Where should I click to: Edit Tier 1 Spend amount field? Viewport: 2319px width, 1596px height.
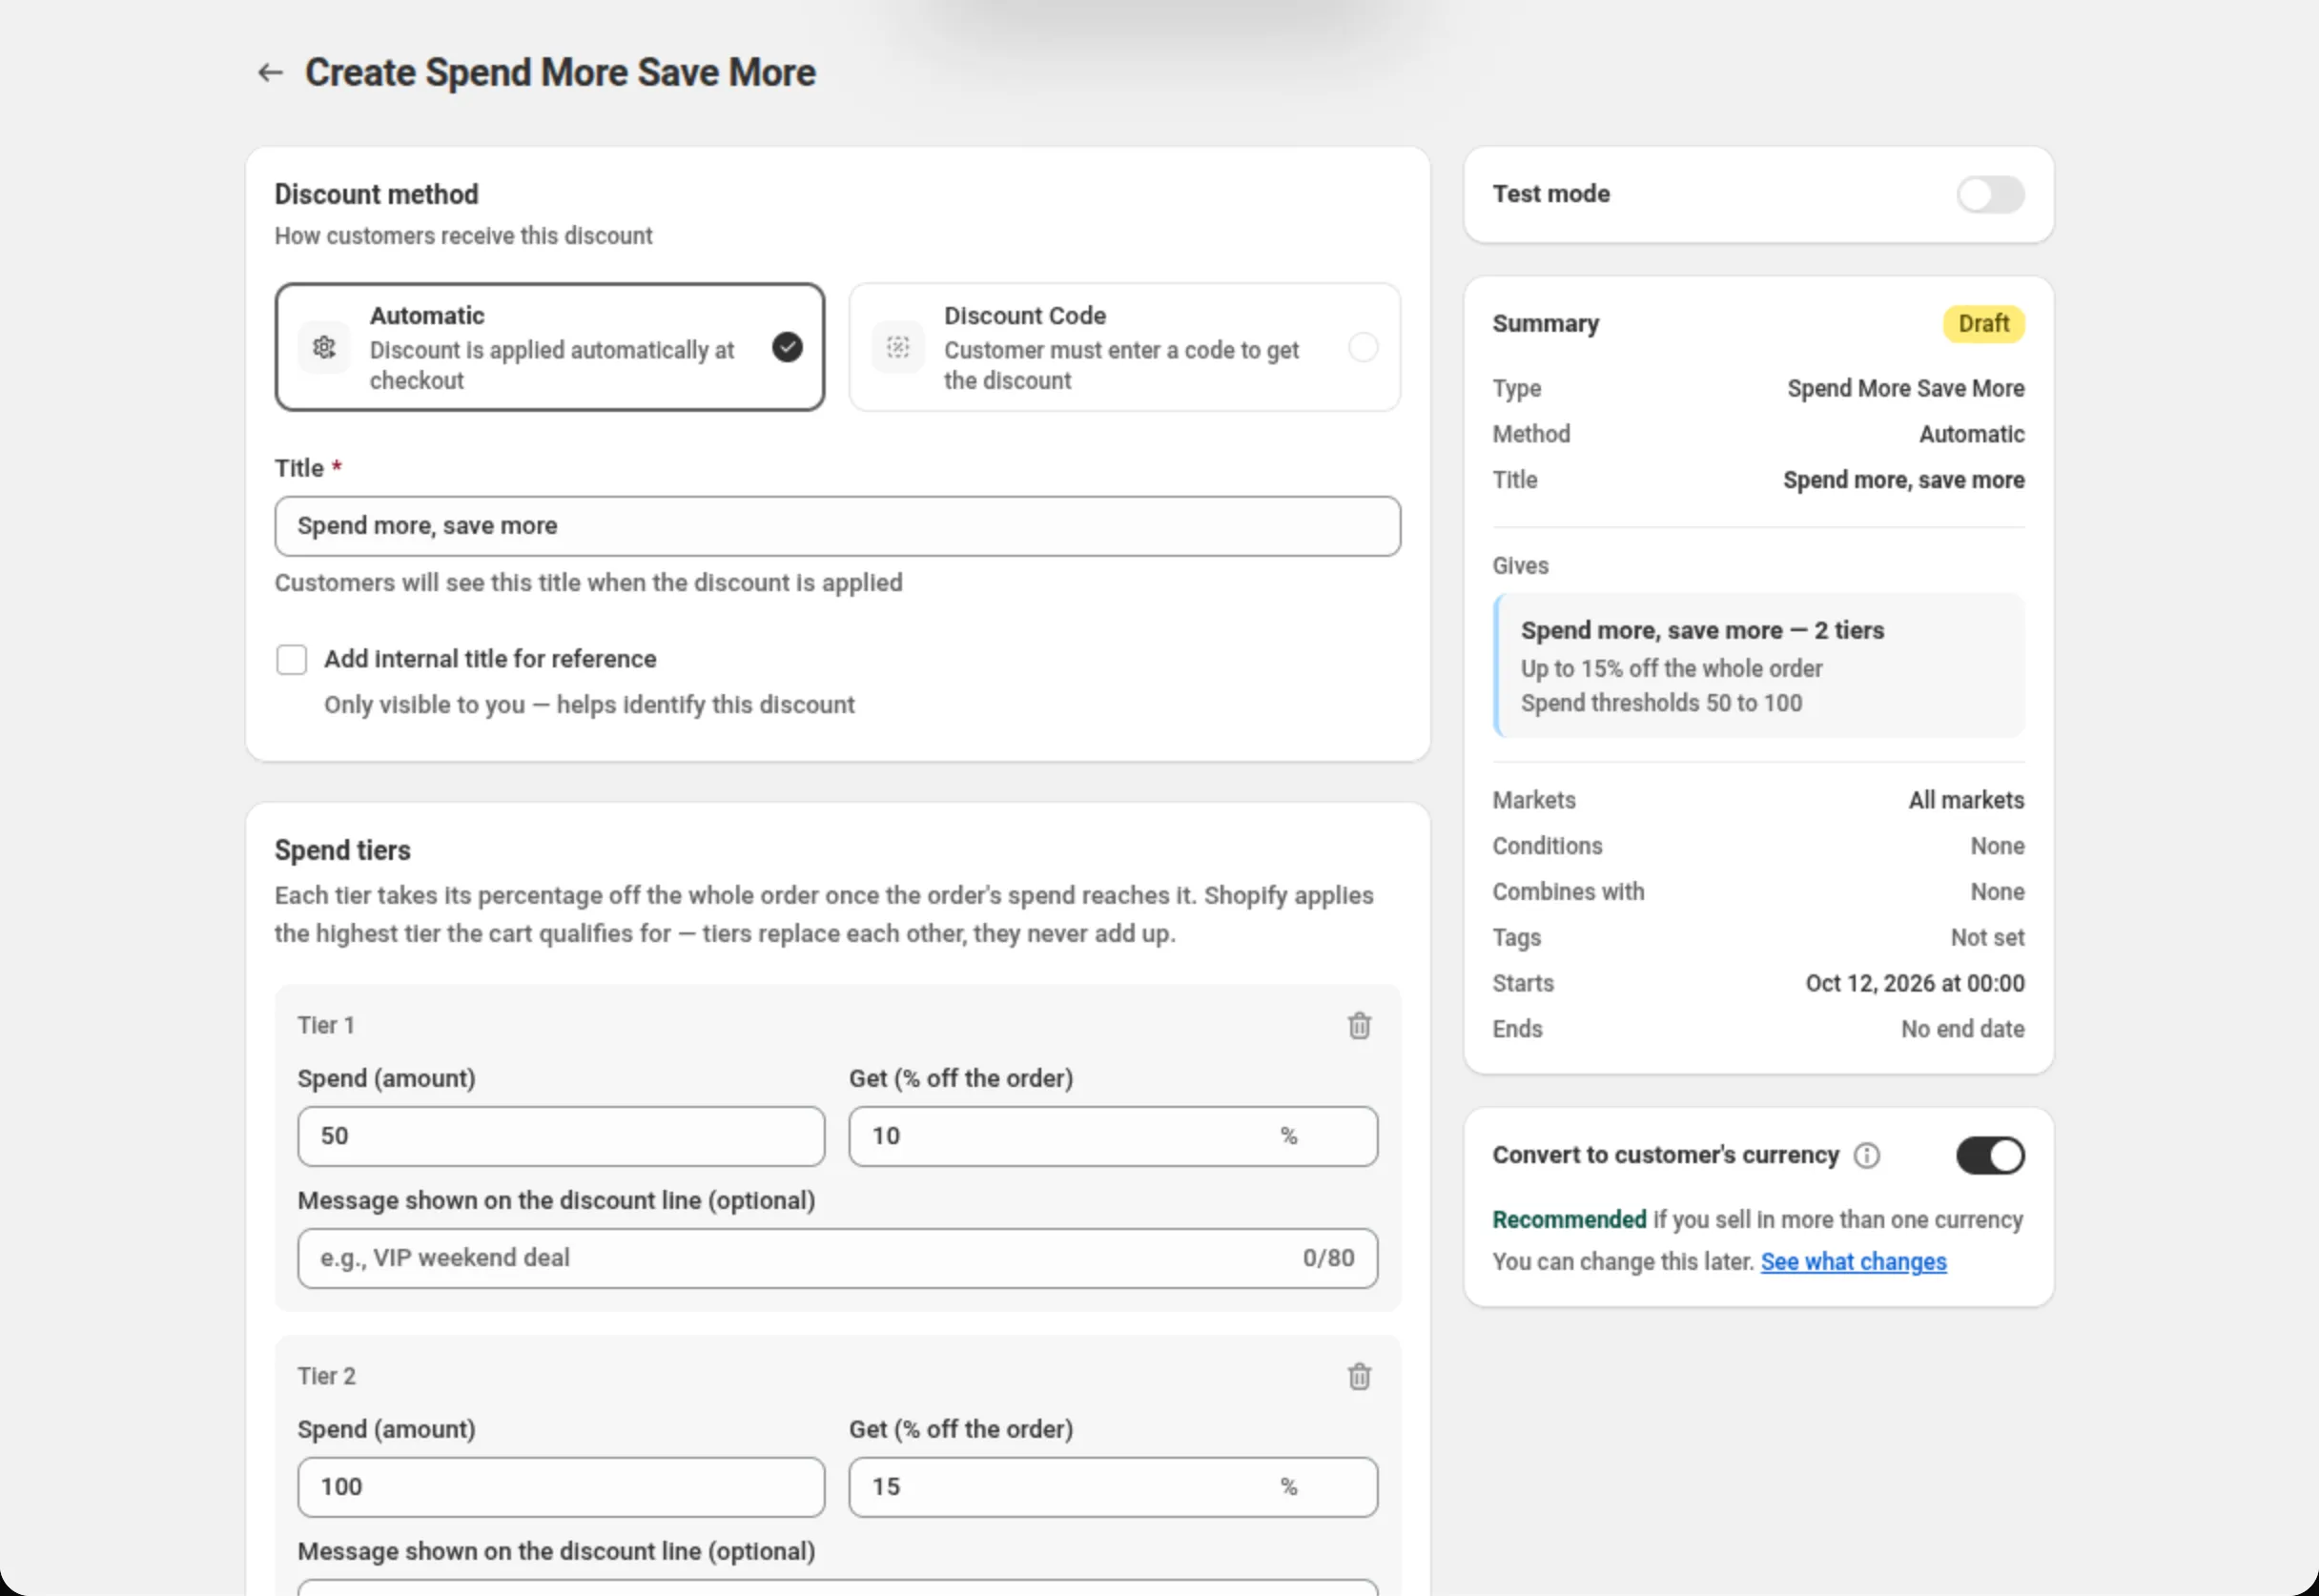[561, 1136]
